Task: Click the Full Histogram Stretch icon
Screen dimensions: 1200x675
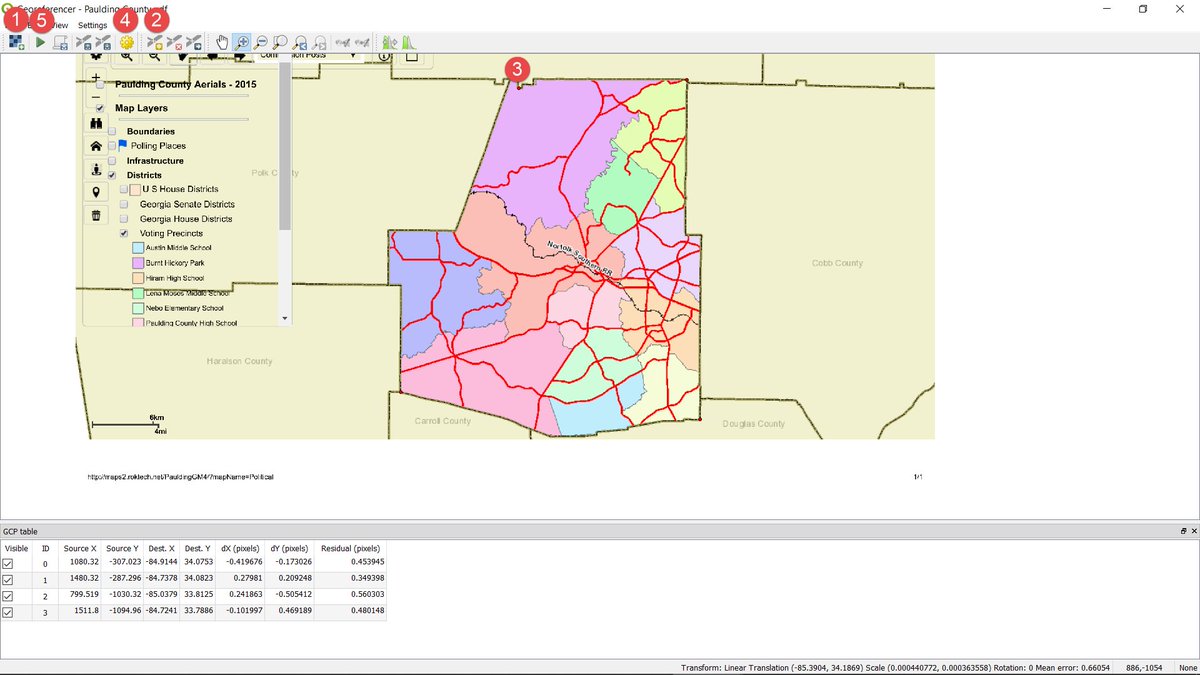Action: click(390, 42)
